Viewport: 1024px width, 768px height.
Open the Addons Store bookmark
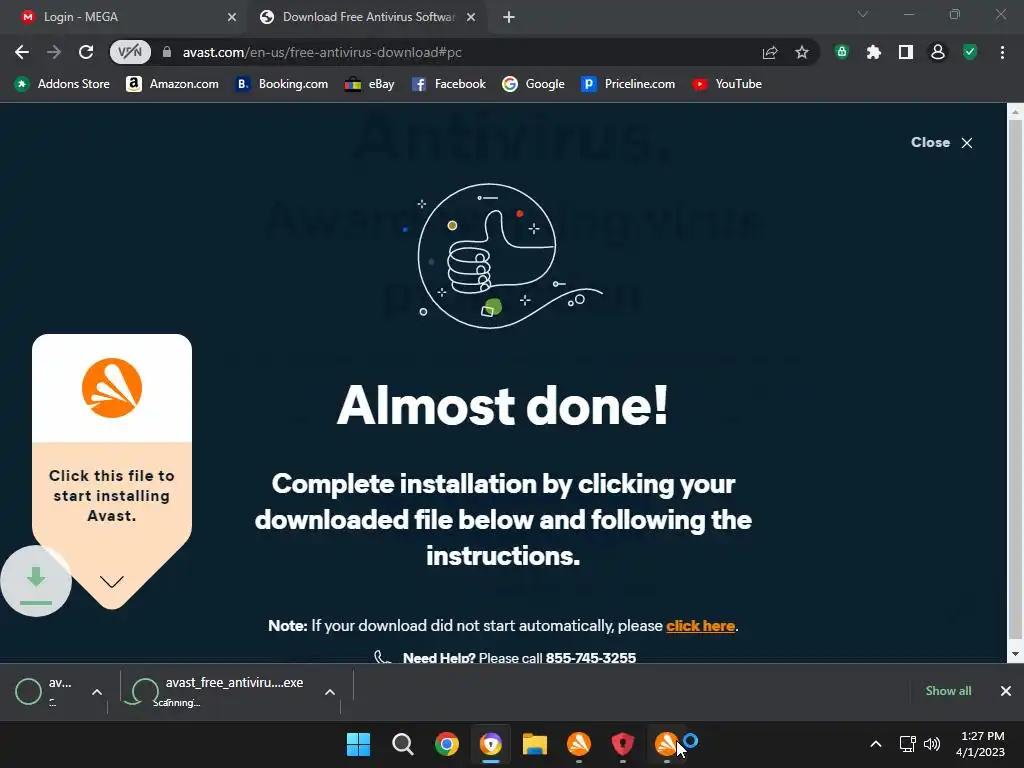pos(62,84)
